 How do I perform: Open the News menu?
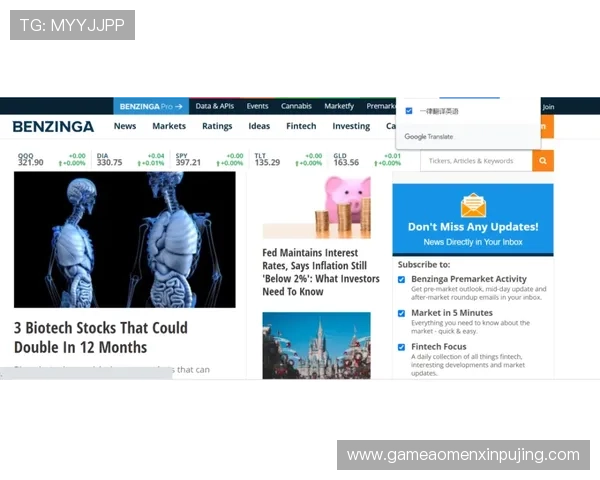pos(125,126)
